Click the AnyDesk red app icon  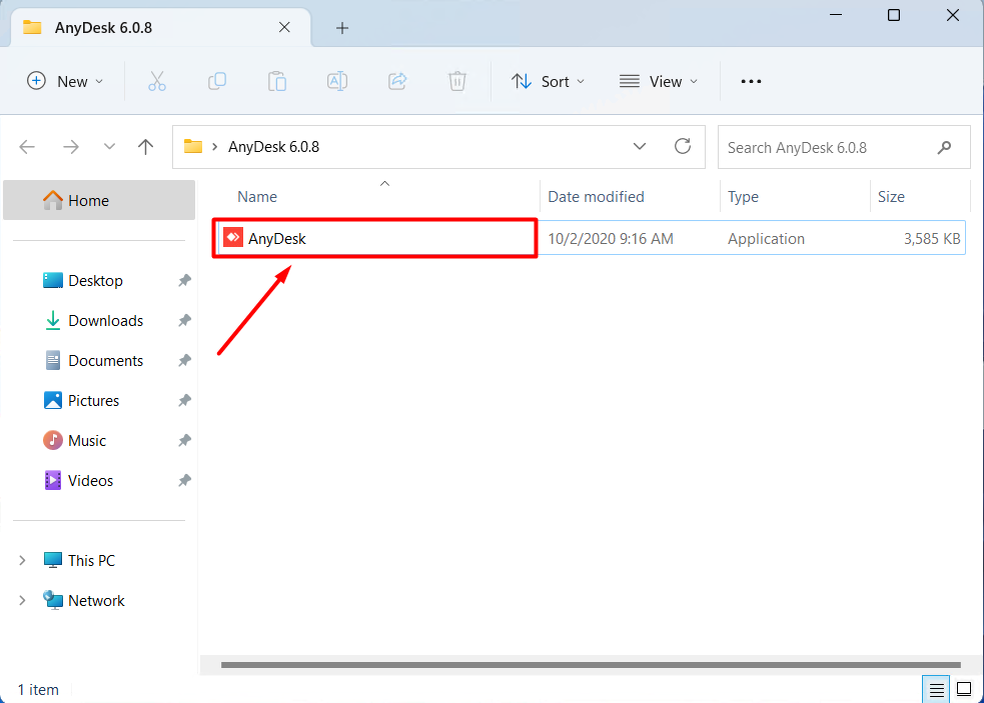tap(233, 238)
